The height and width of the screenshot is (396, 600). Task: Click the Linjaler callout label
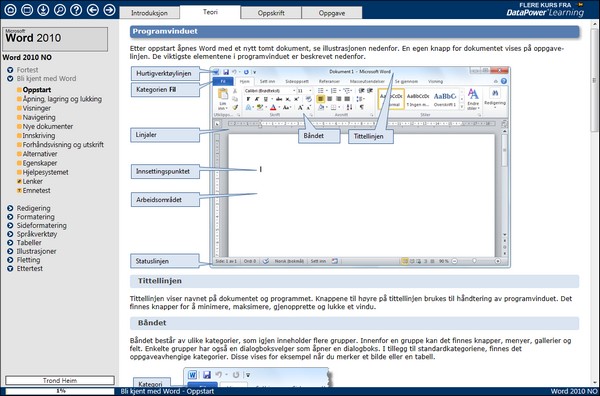(x=165, y=135)
